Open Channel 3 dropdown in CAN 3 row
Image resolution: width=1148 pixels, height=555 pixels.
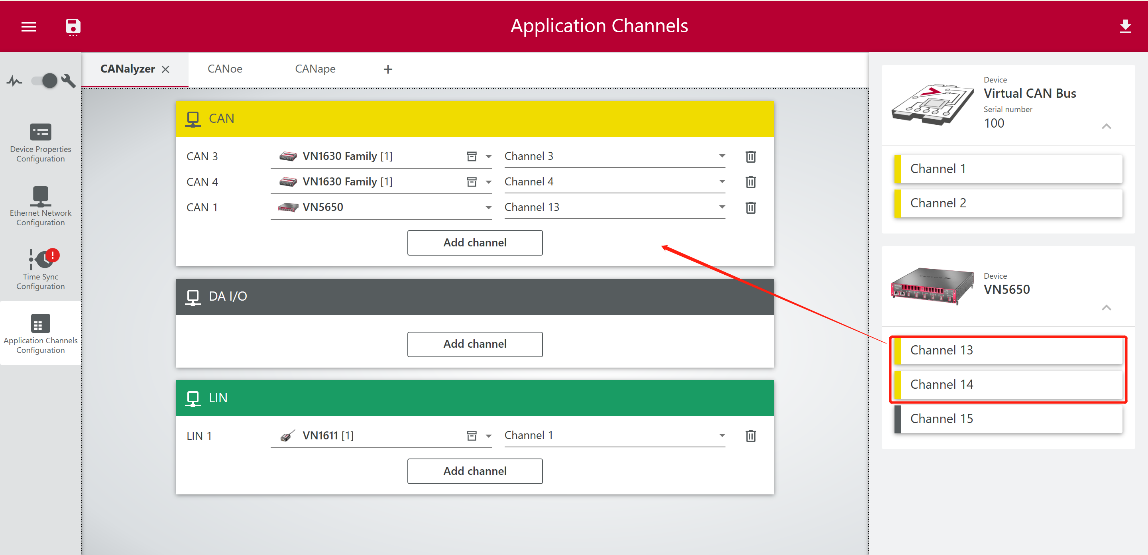click(x=614, y=157)
